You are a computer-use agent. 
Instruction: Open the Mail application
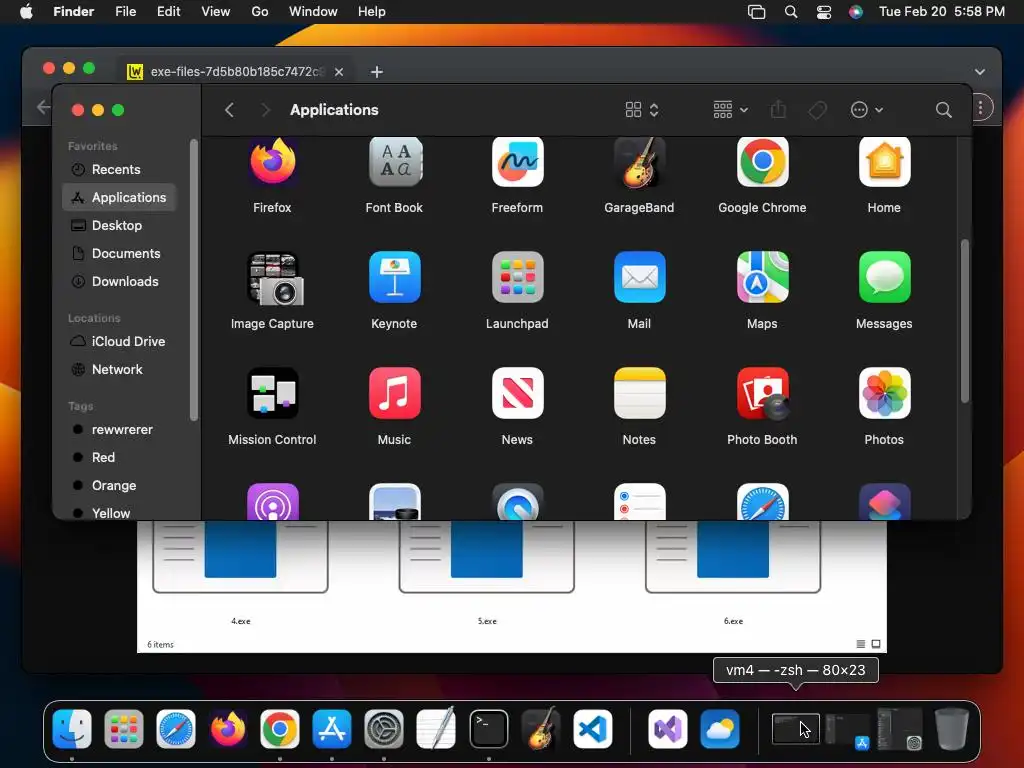[x=639, y=278]
